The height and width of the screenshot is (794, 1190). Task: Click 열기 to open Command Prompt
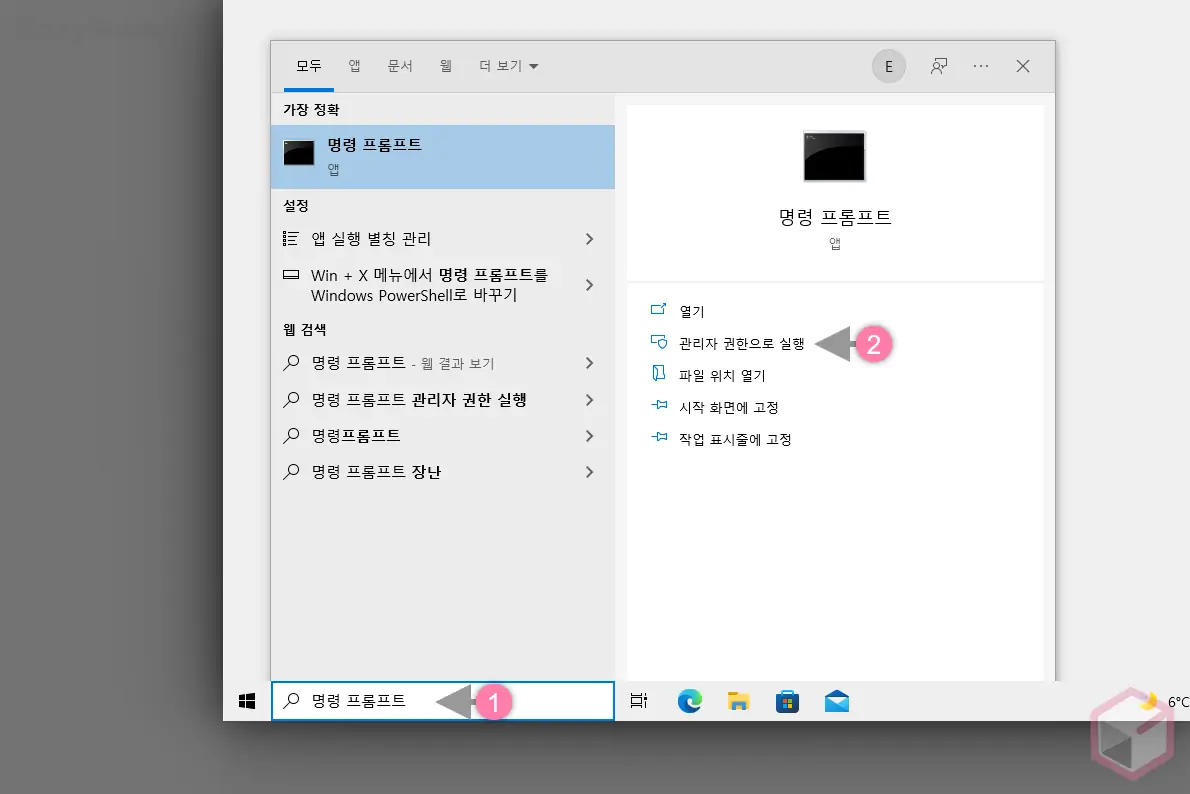tap(693, 310)
